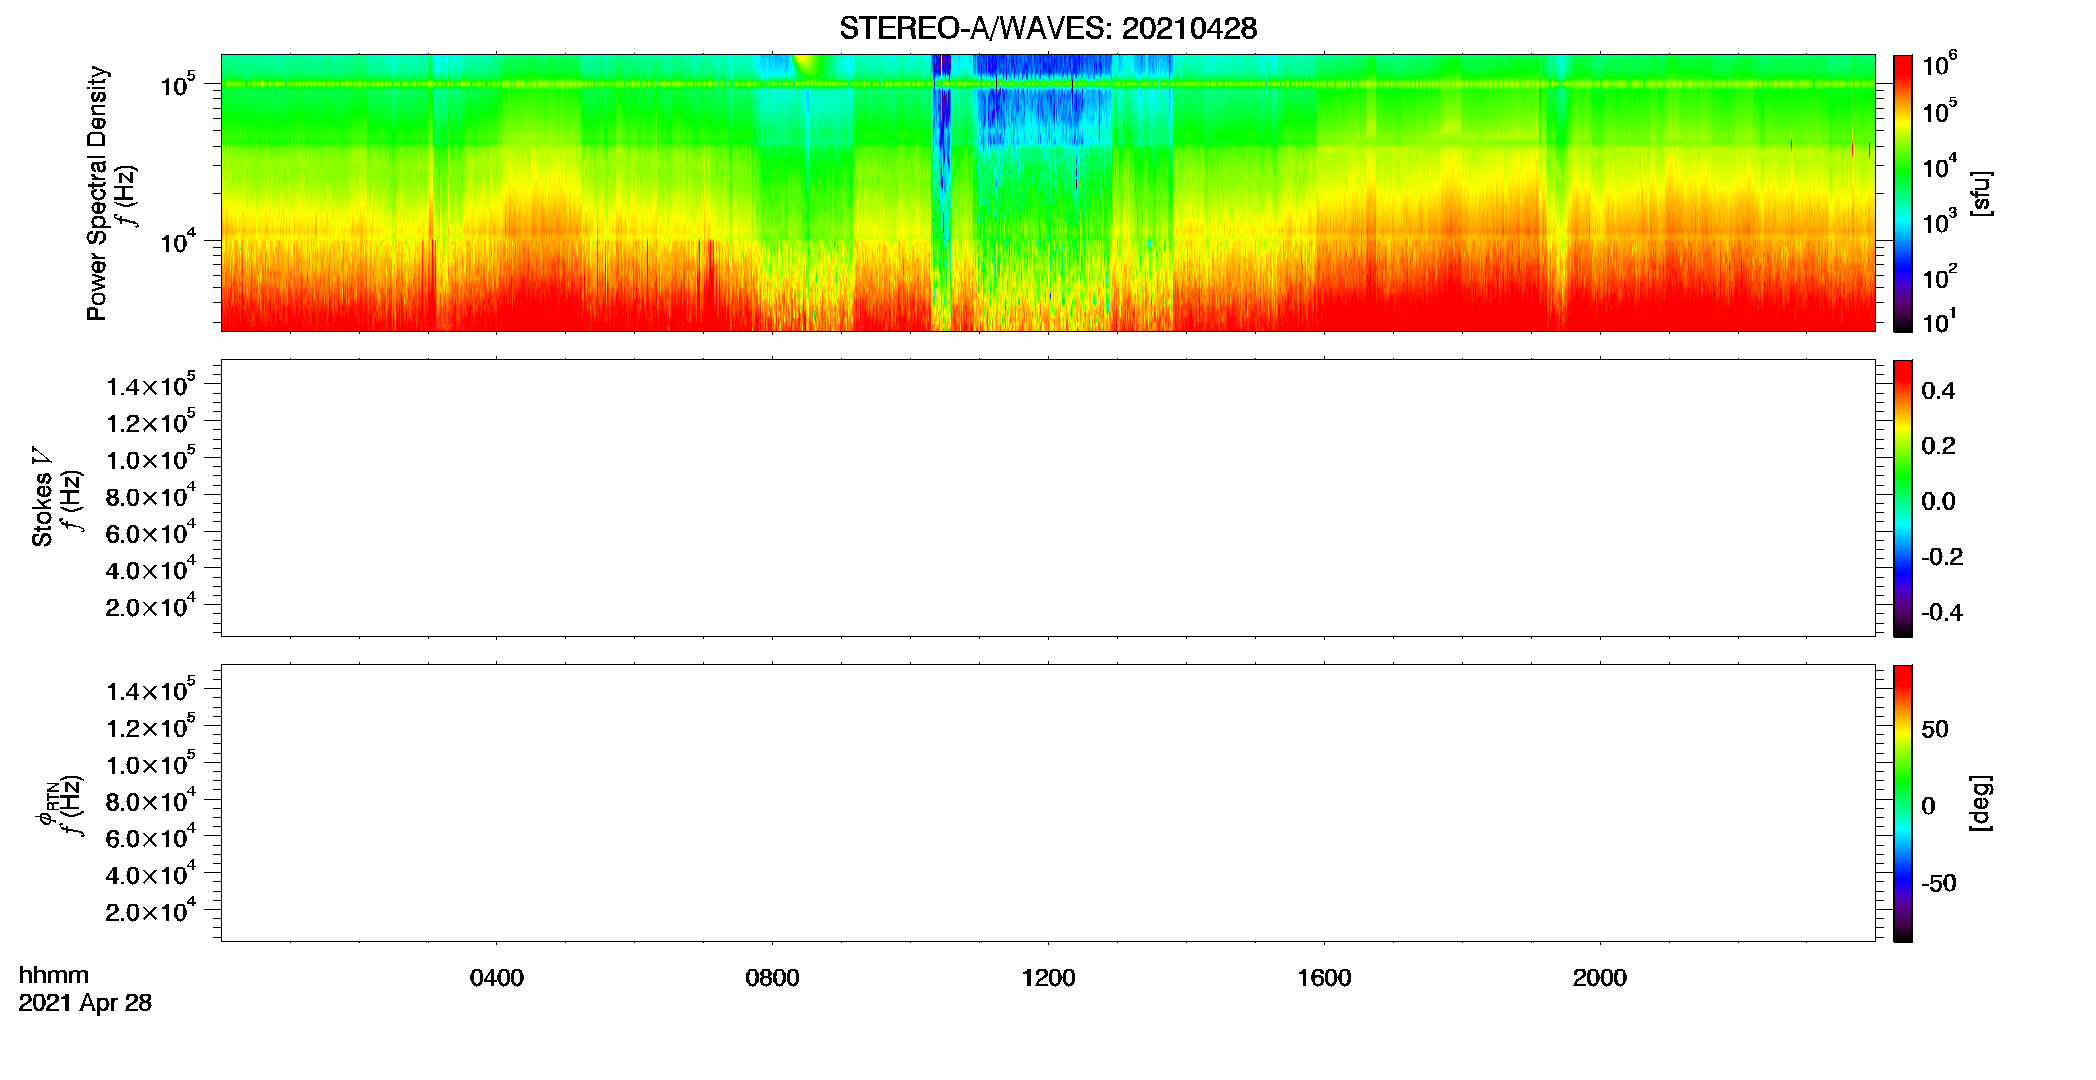Click the 1.0×10^5 tick on Stokes V axis
The image size is (2096, 1080).
pyautogui.click(x=151, y=460)
